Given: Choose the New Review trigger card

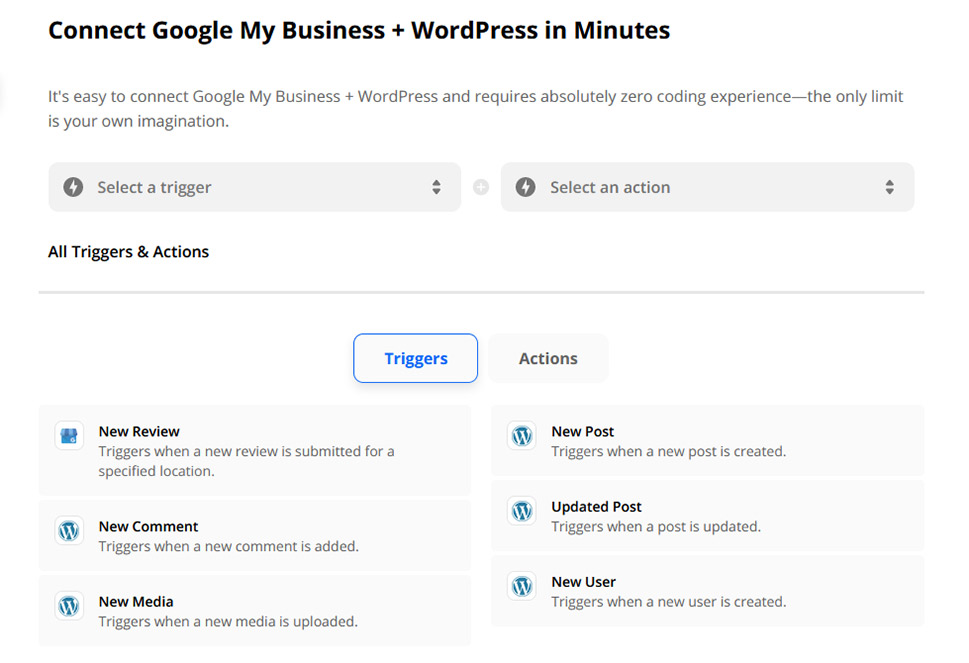Looking at the screenshot, I should point(254,451).
